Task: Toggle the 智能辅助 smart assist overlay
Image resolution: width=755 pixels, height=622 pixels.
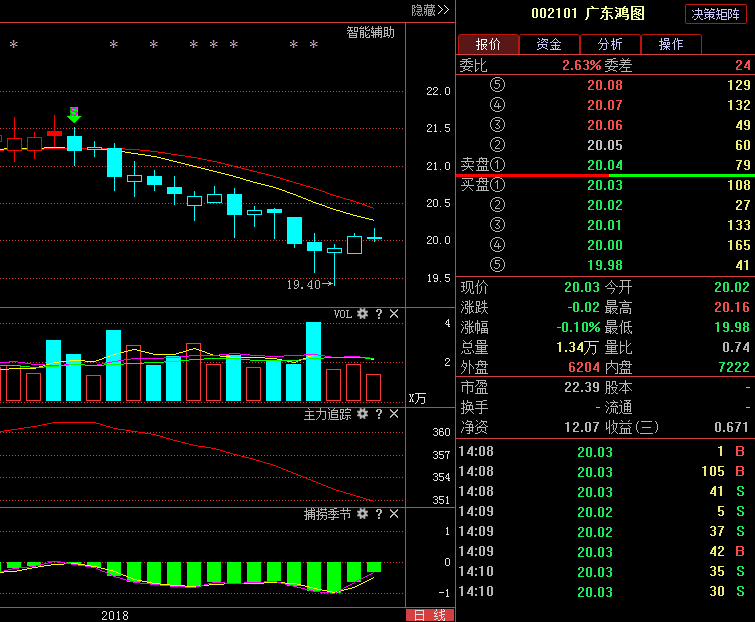Action: click(x=370, y=32)
